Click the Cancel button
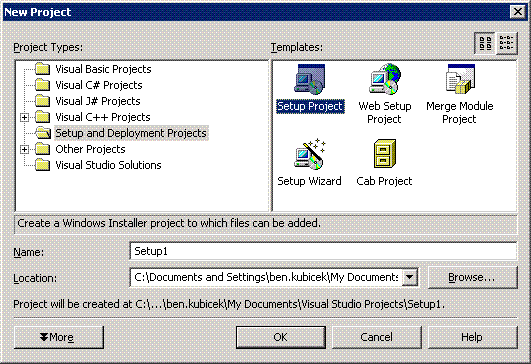The width and height of the screenshot is (531, 364). click(x=377, y=337)
